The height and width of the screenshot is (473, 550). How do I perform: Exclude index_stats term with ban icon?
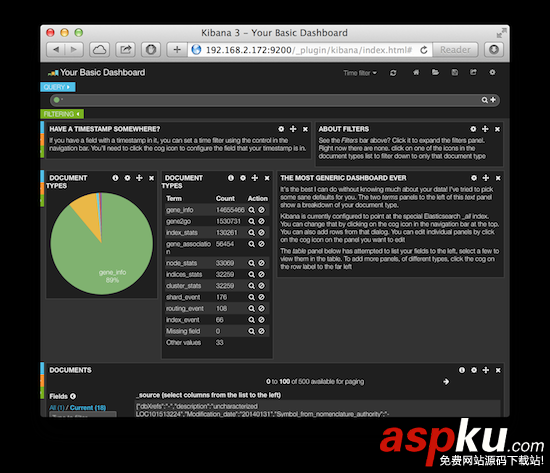pyautogui.click(x=261, y=232)
